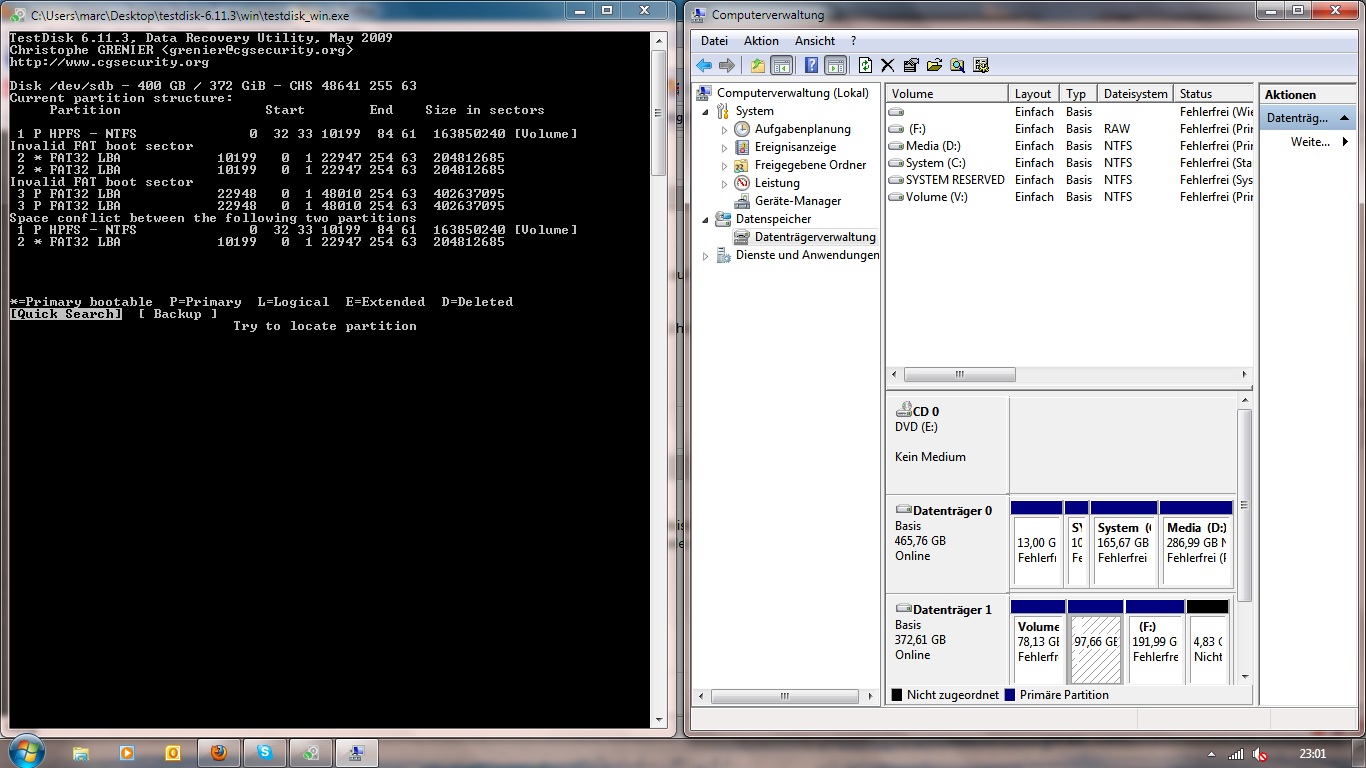The width and height of the screenshot is (1366, 768).
Task: Expand the Freigegebene Ordner node
Action: [x=724, y=165]
